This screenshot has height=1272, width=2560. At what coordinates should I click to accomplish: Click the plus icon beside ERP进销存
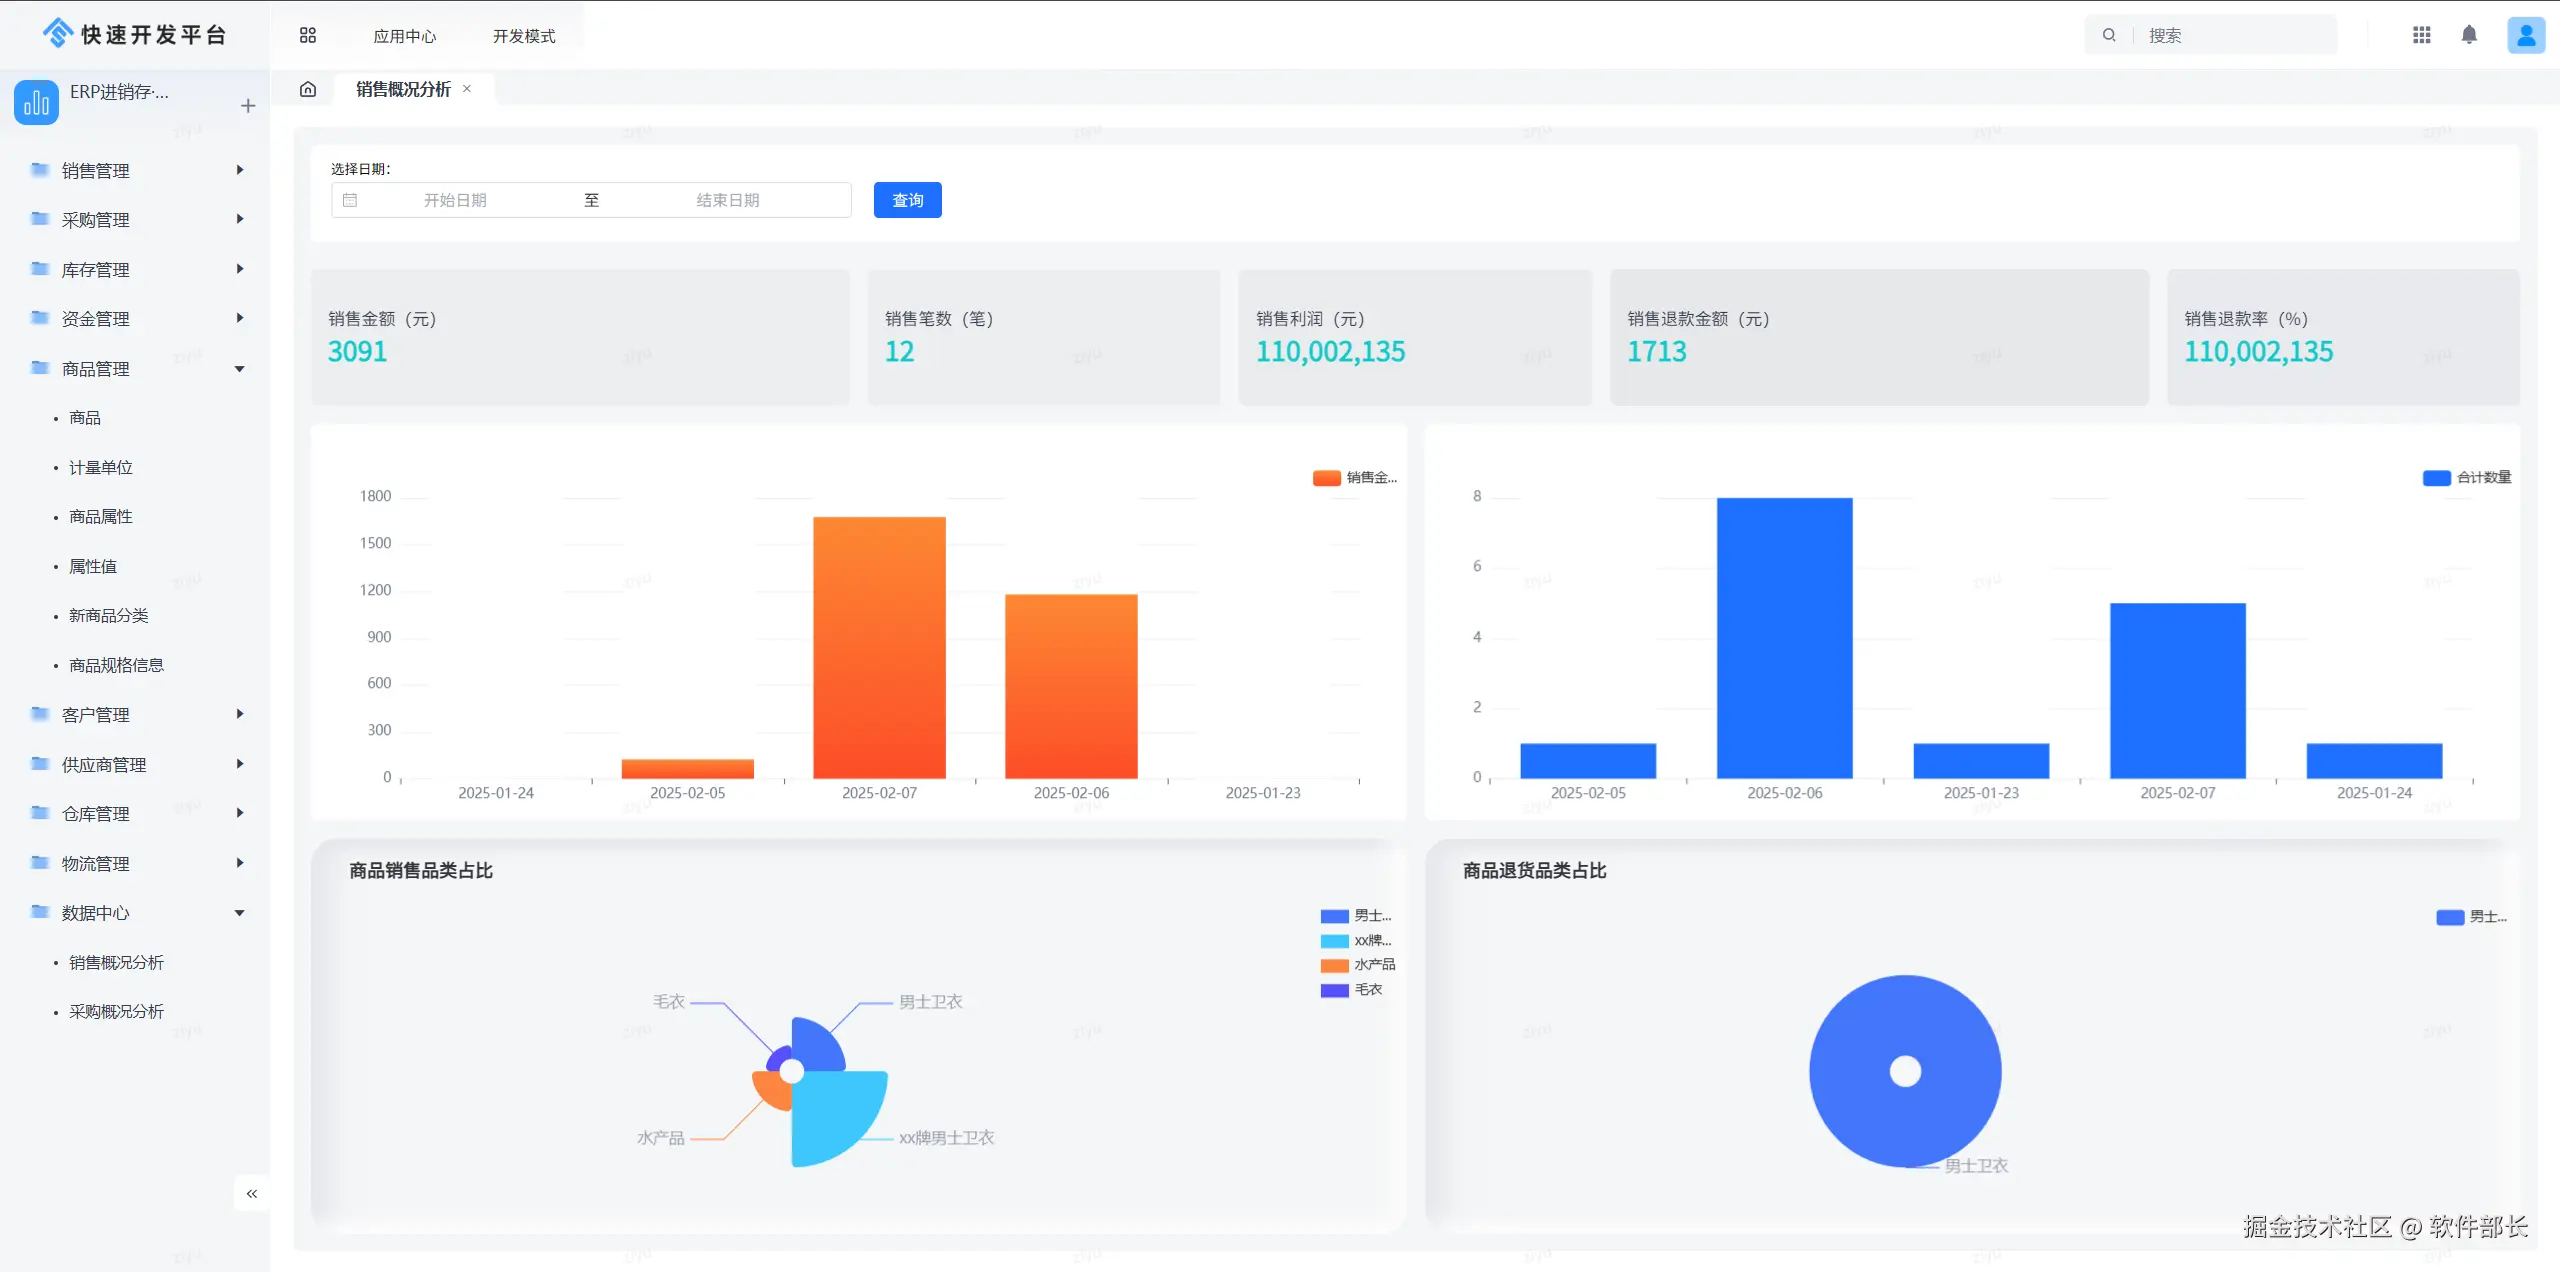[248, 106]
